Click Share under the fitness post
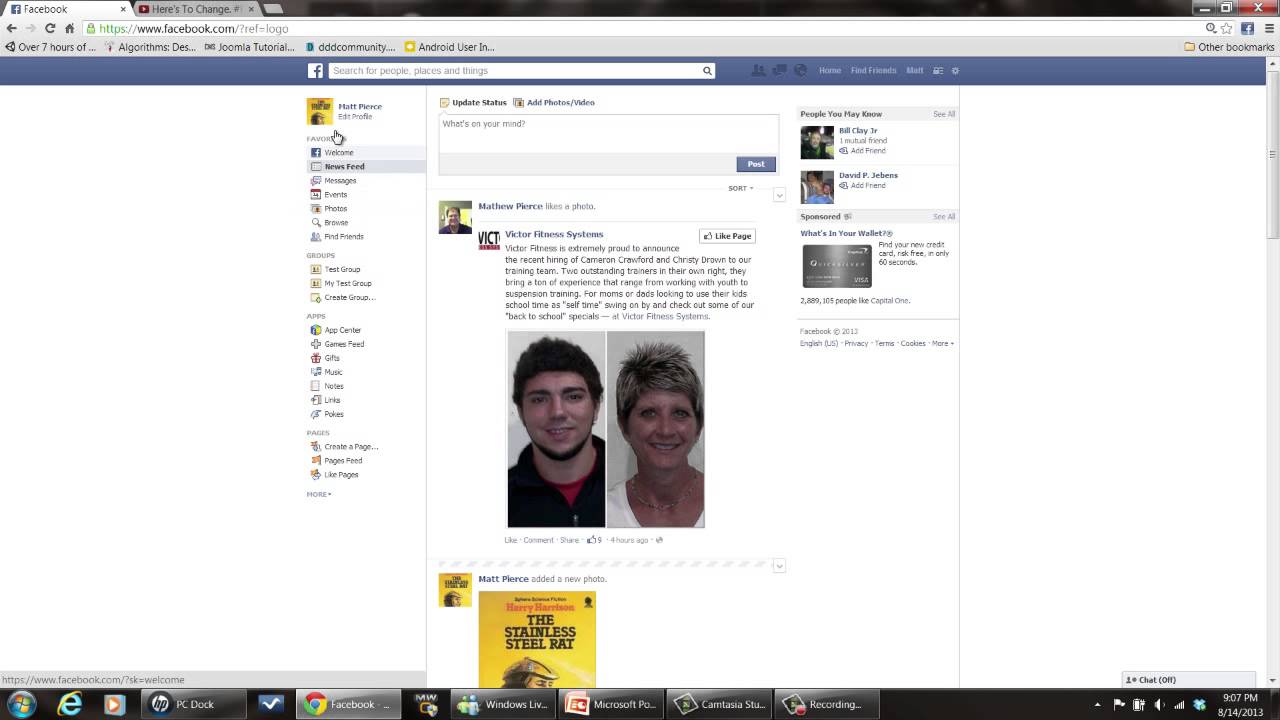Viewport: 1280px width, 720px height. click(x=569, y=540)
